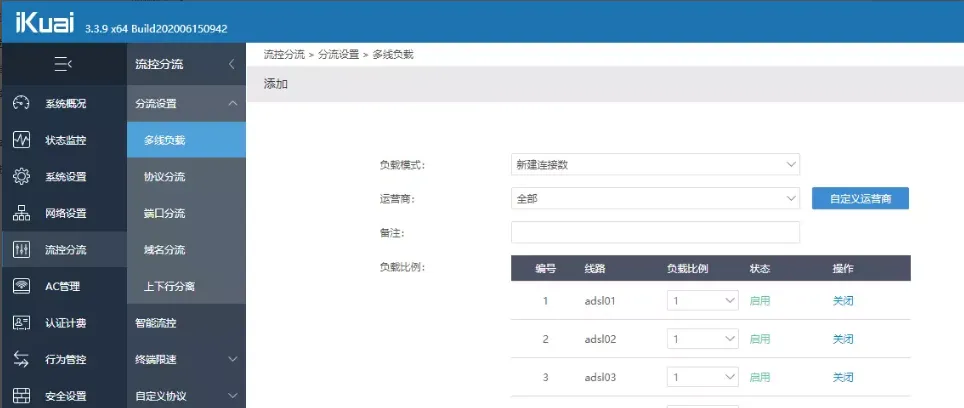Expand the 终端限速 section chevron

232,359
